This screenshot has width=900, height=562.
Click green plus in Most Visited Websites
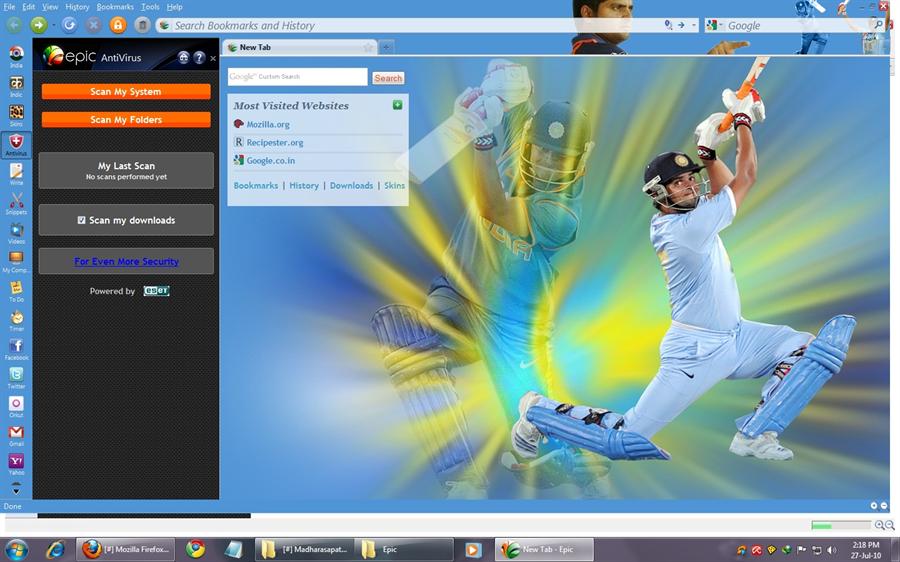[x=397, y=104]
